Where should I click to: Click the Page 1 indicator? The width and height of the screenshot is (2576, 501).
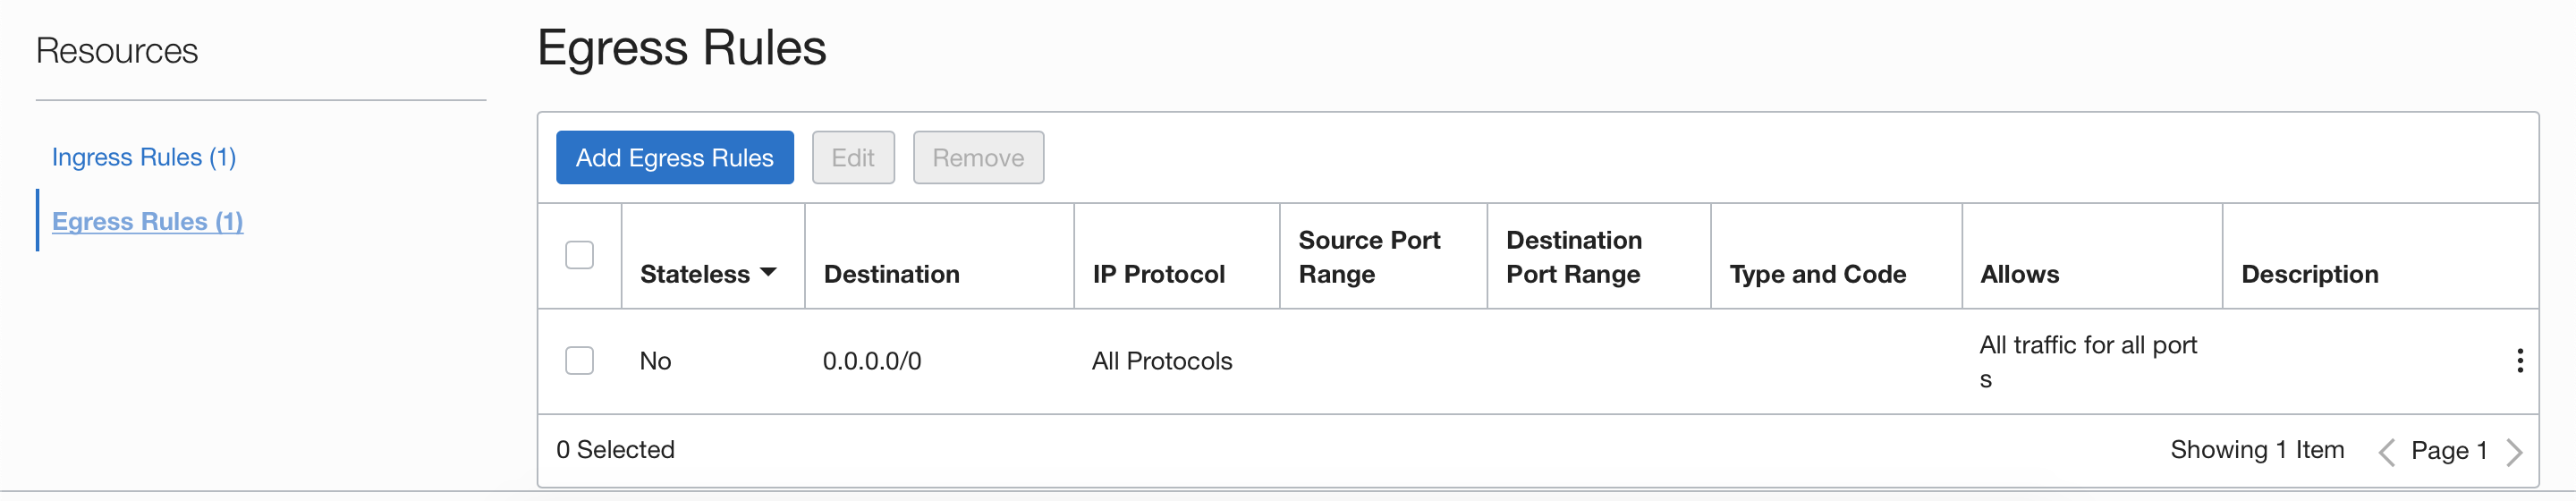click(x=2449, y=451)
